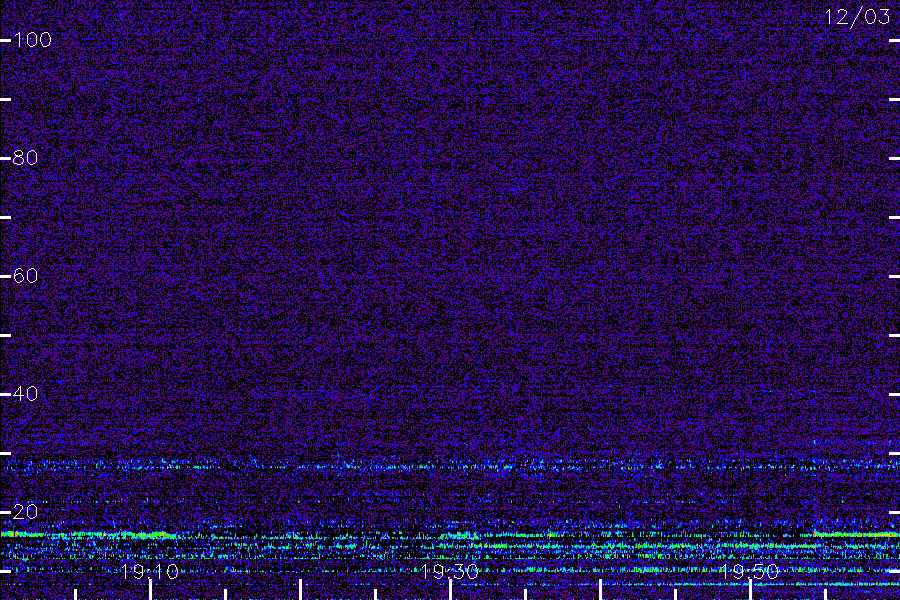Click the 19:10 time axis label
900x600 pixels.
(x=150, y=572)
